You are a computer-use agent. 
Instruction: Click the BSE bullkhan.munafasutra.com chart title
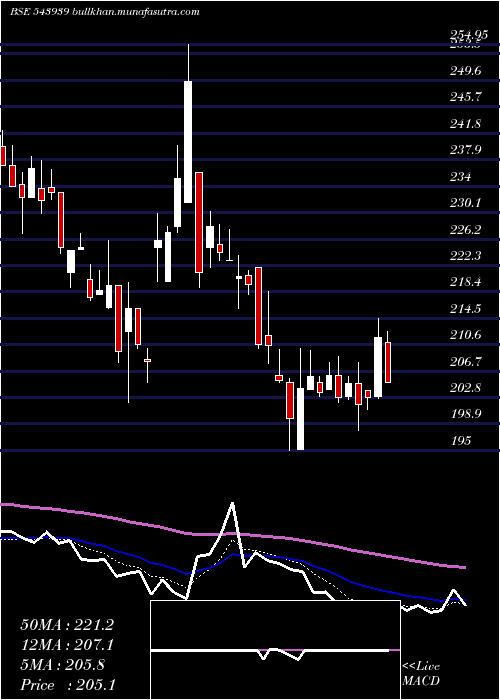[104, 12]
